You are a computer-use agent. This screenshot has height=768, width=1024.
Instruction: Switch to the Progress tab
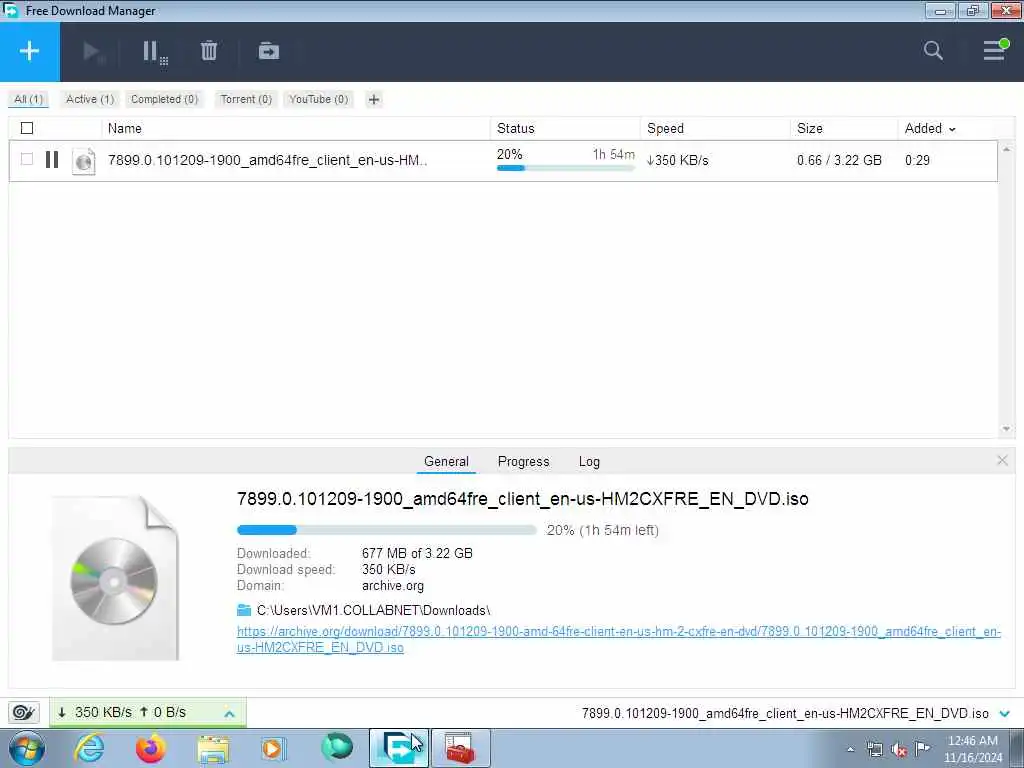523,461
